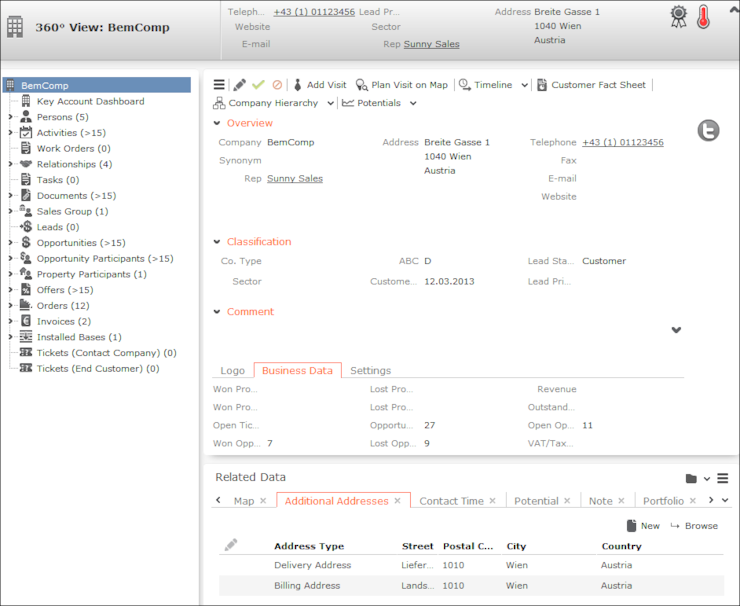Open Potentials button
This screenshot has height=606, width=740.
click(x=371, y=103)
